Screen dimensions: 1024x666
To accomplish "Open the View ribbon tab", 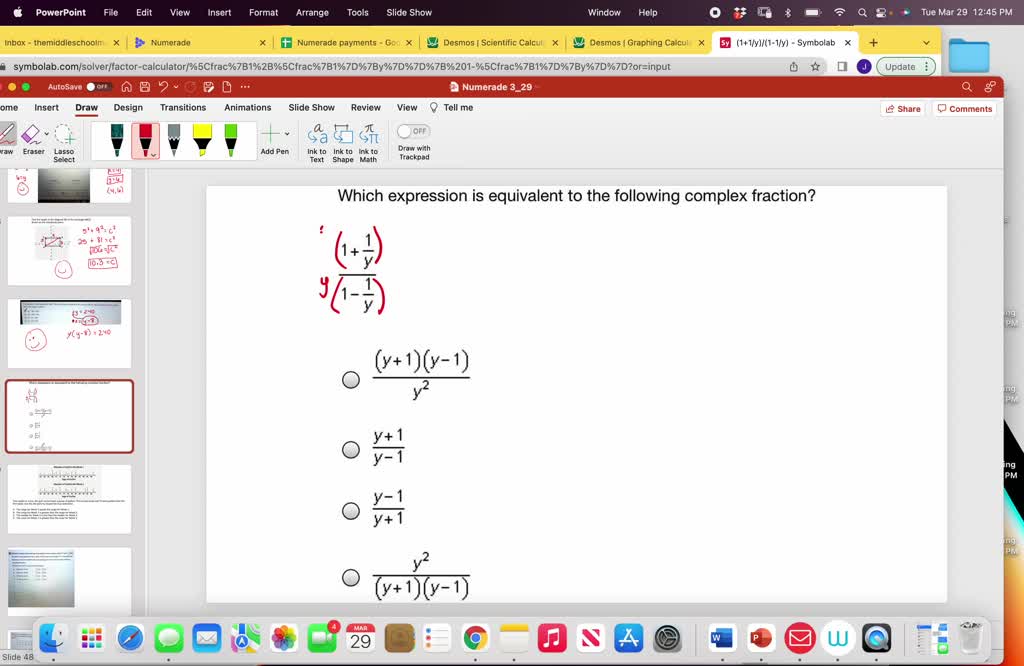I will tap(407, 108).
